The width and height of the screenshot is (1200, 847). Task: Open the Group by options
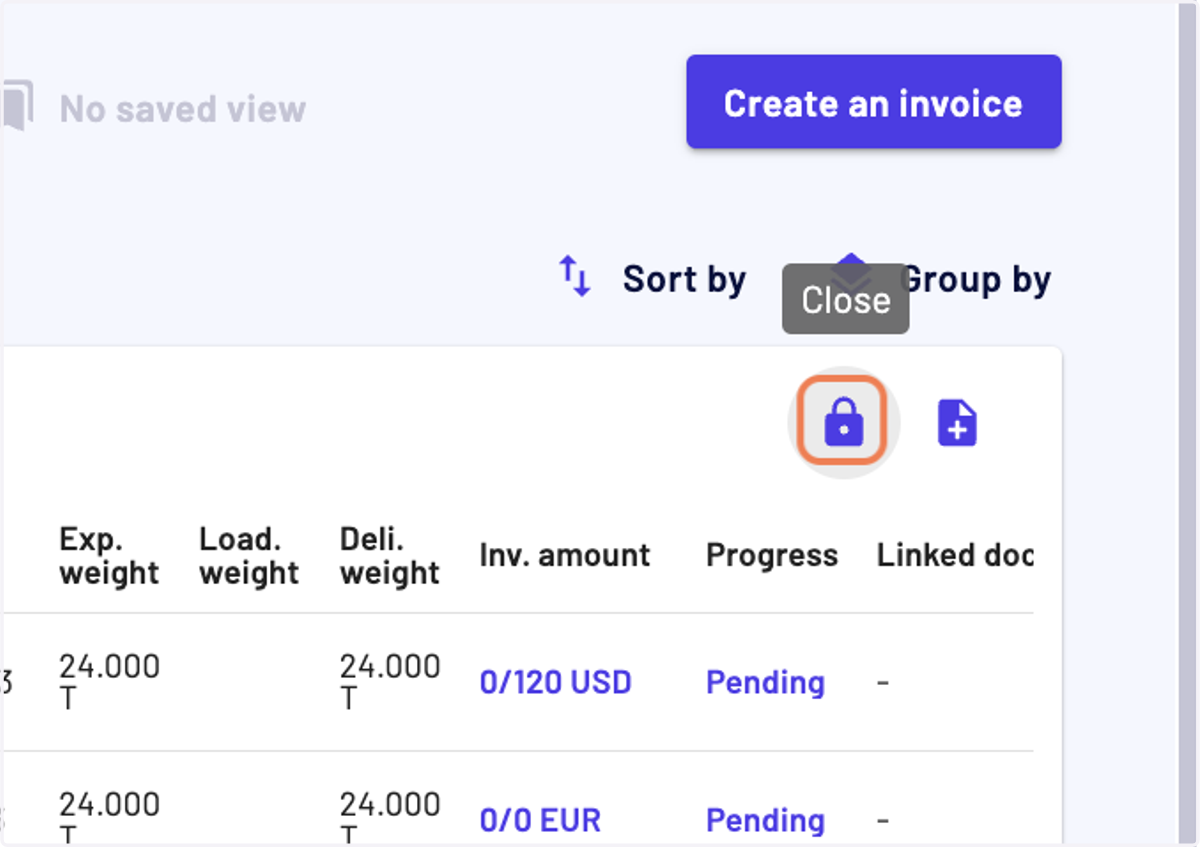pyautogui.click(x=976, y=280)
